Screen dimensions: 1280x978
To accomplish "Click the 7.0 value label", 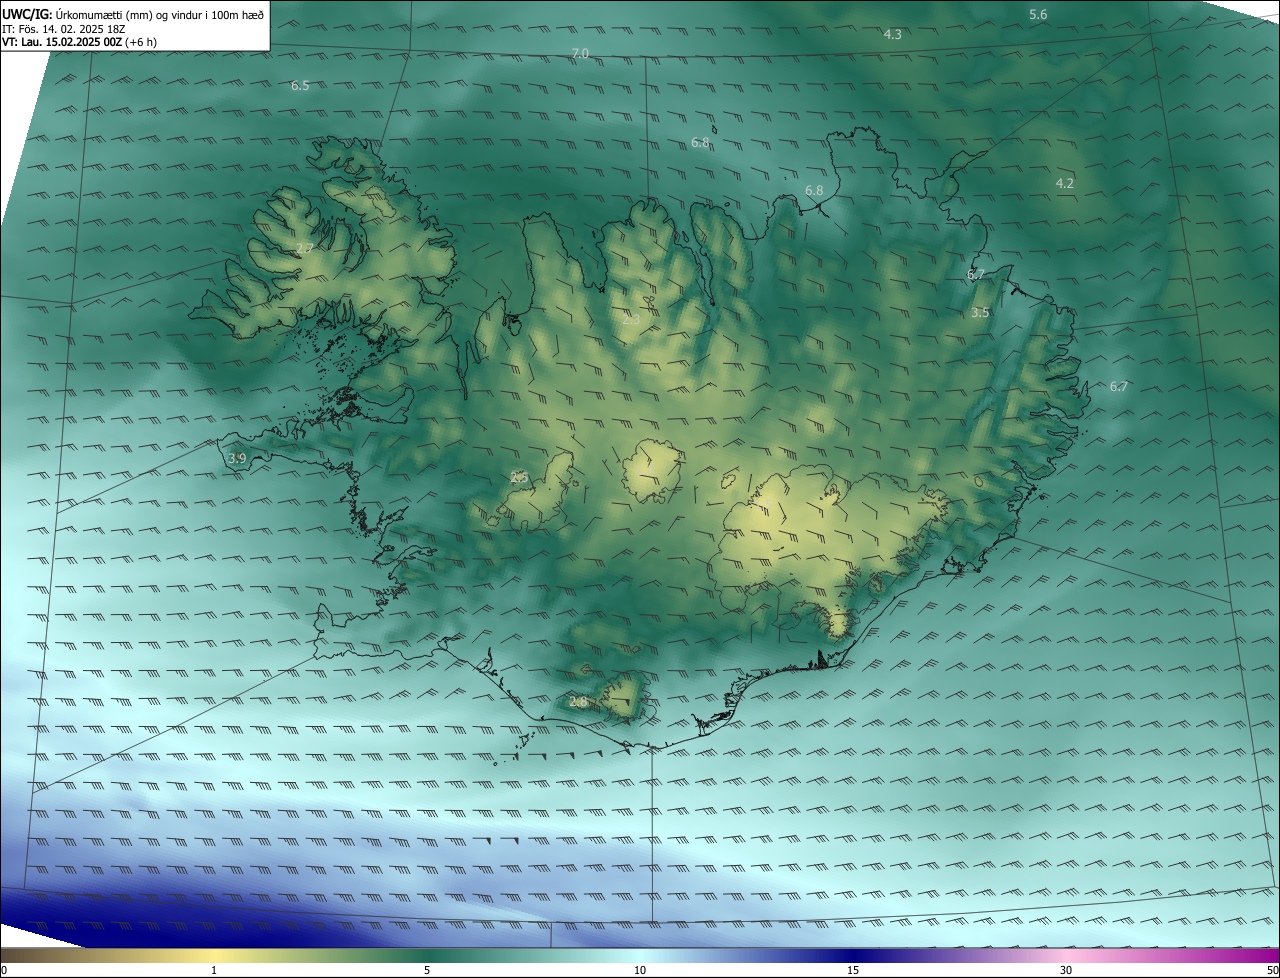I will tap(580, 53).
